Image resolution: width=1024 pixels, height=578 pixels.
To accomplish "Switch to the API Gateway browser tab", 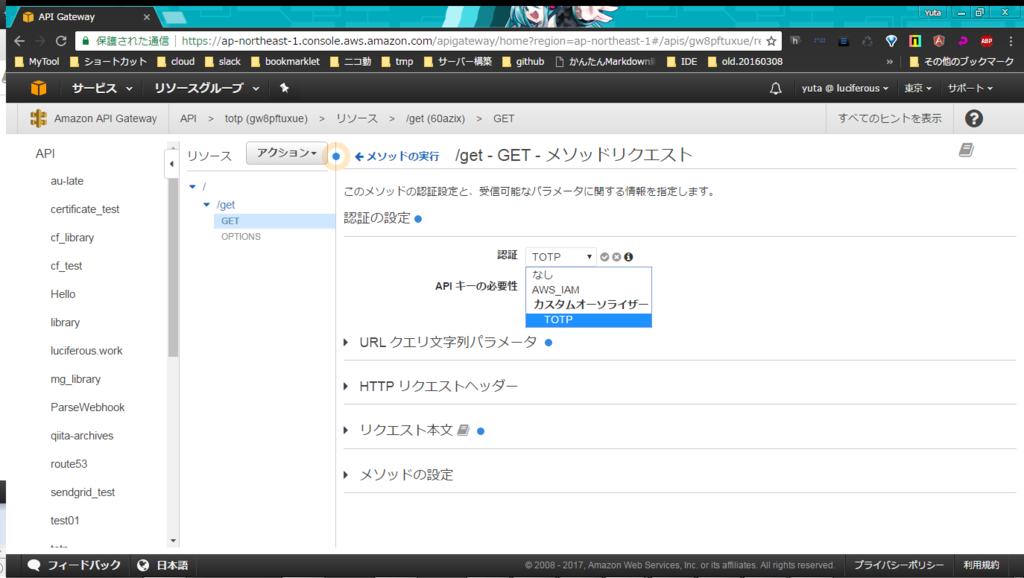I will [85, 16].
